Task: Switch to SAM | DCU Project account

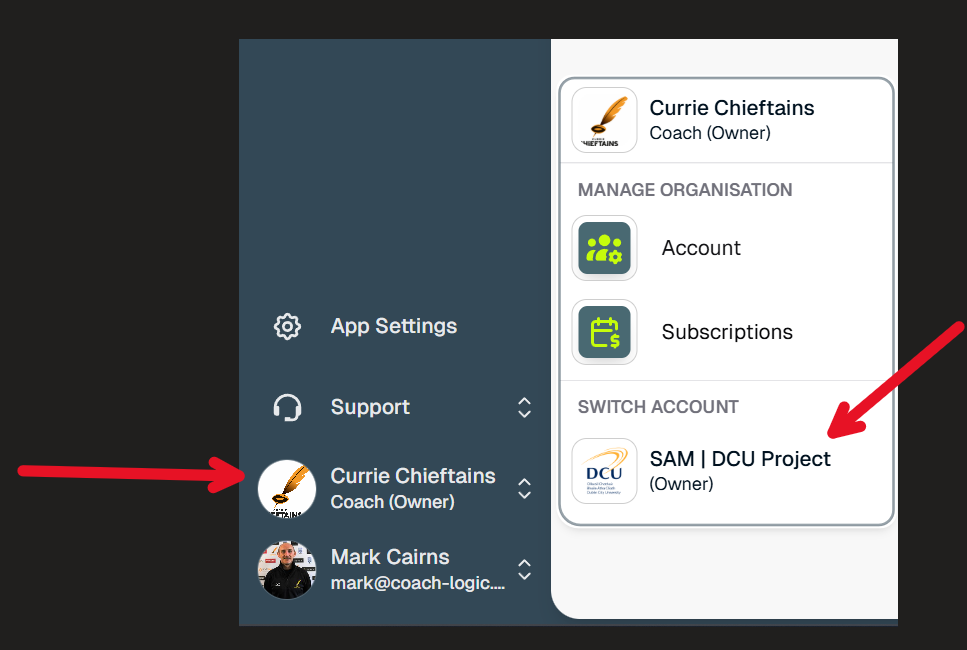Action: (726, 471)
